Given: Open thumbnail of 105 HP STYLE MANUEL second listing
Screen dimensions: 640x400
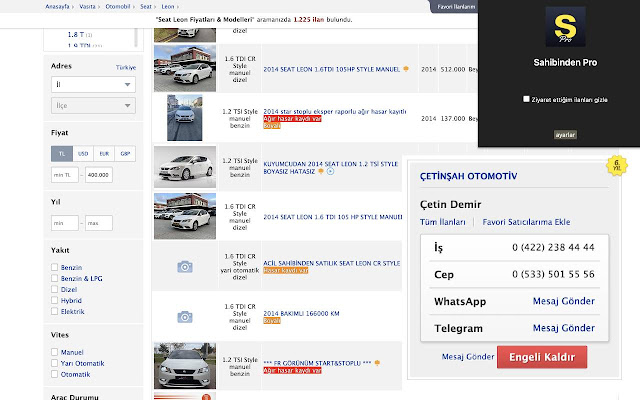Looking at the screenshot, I should pos(185,216).
